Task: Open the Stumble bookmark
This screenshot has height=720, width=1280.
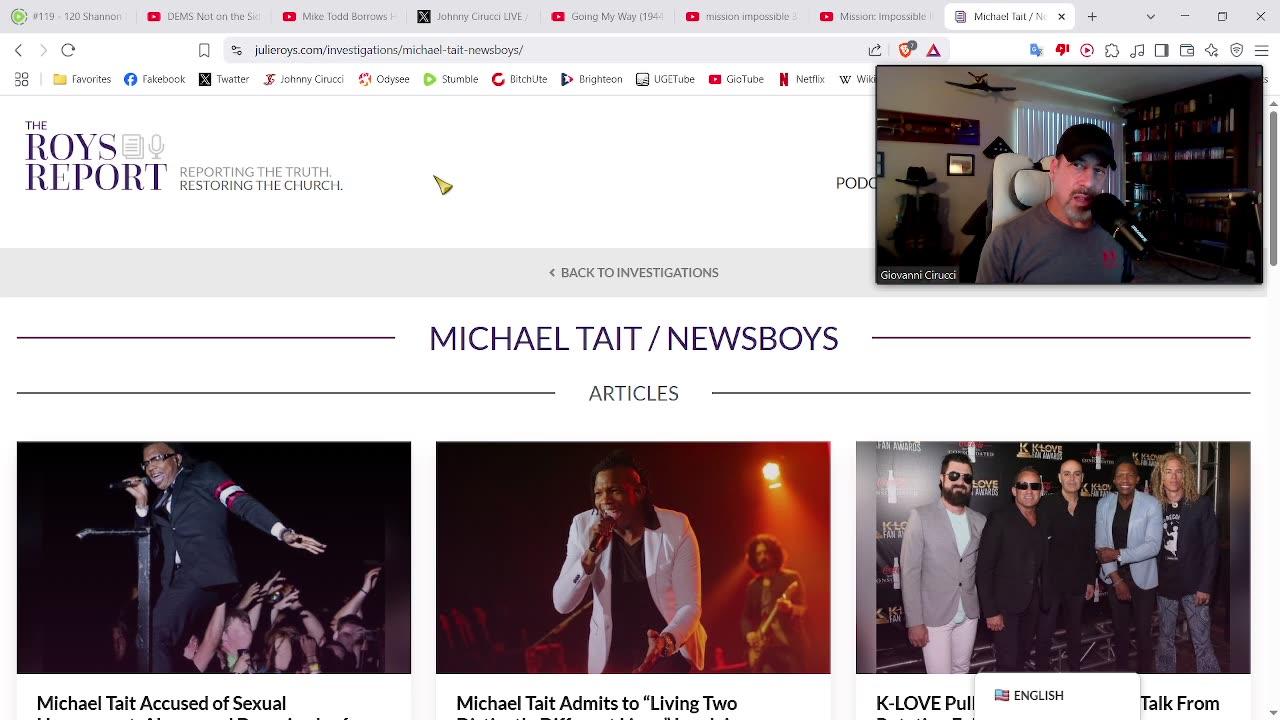Action: pyautogui.click(x=450, y=79)
